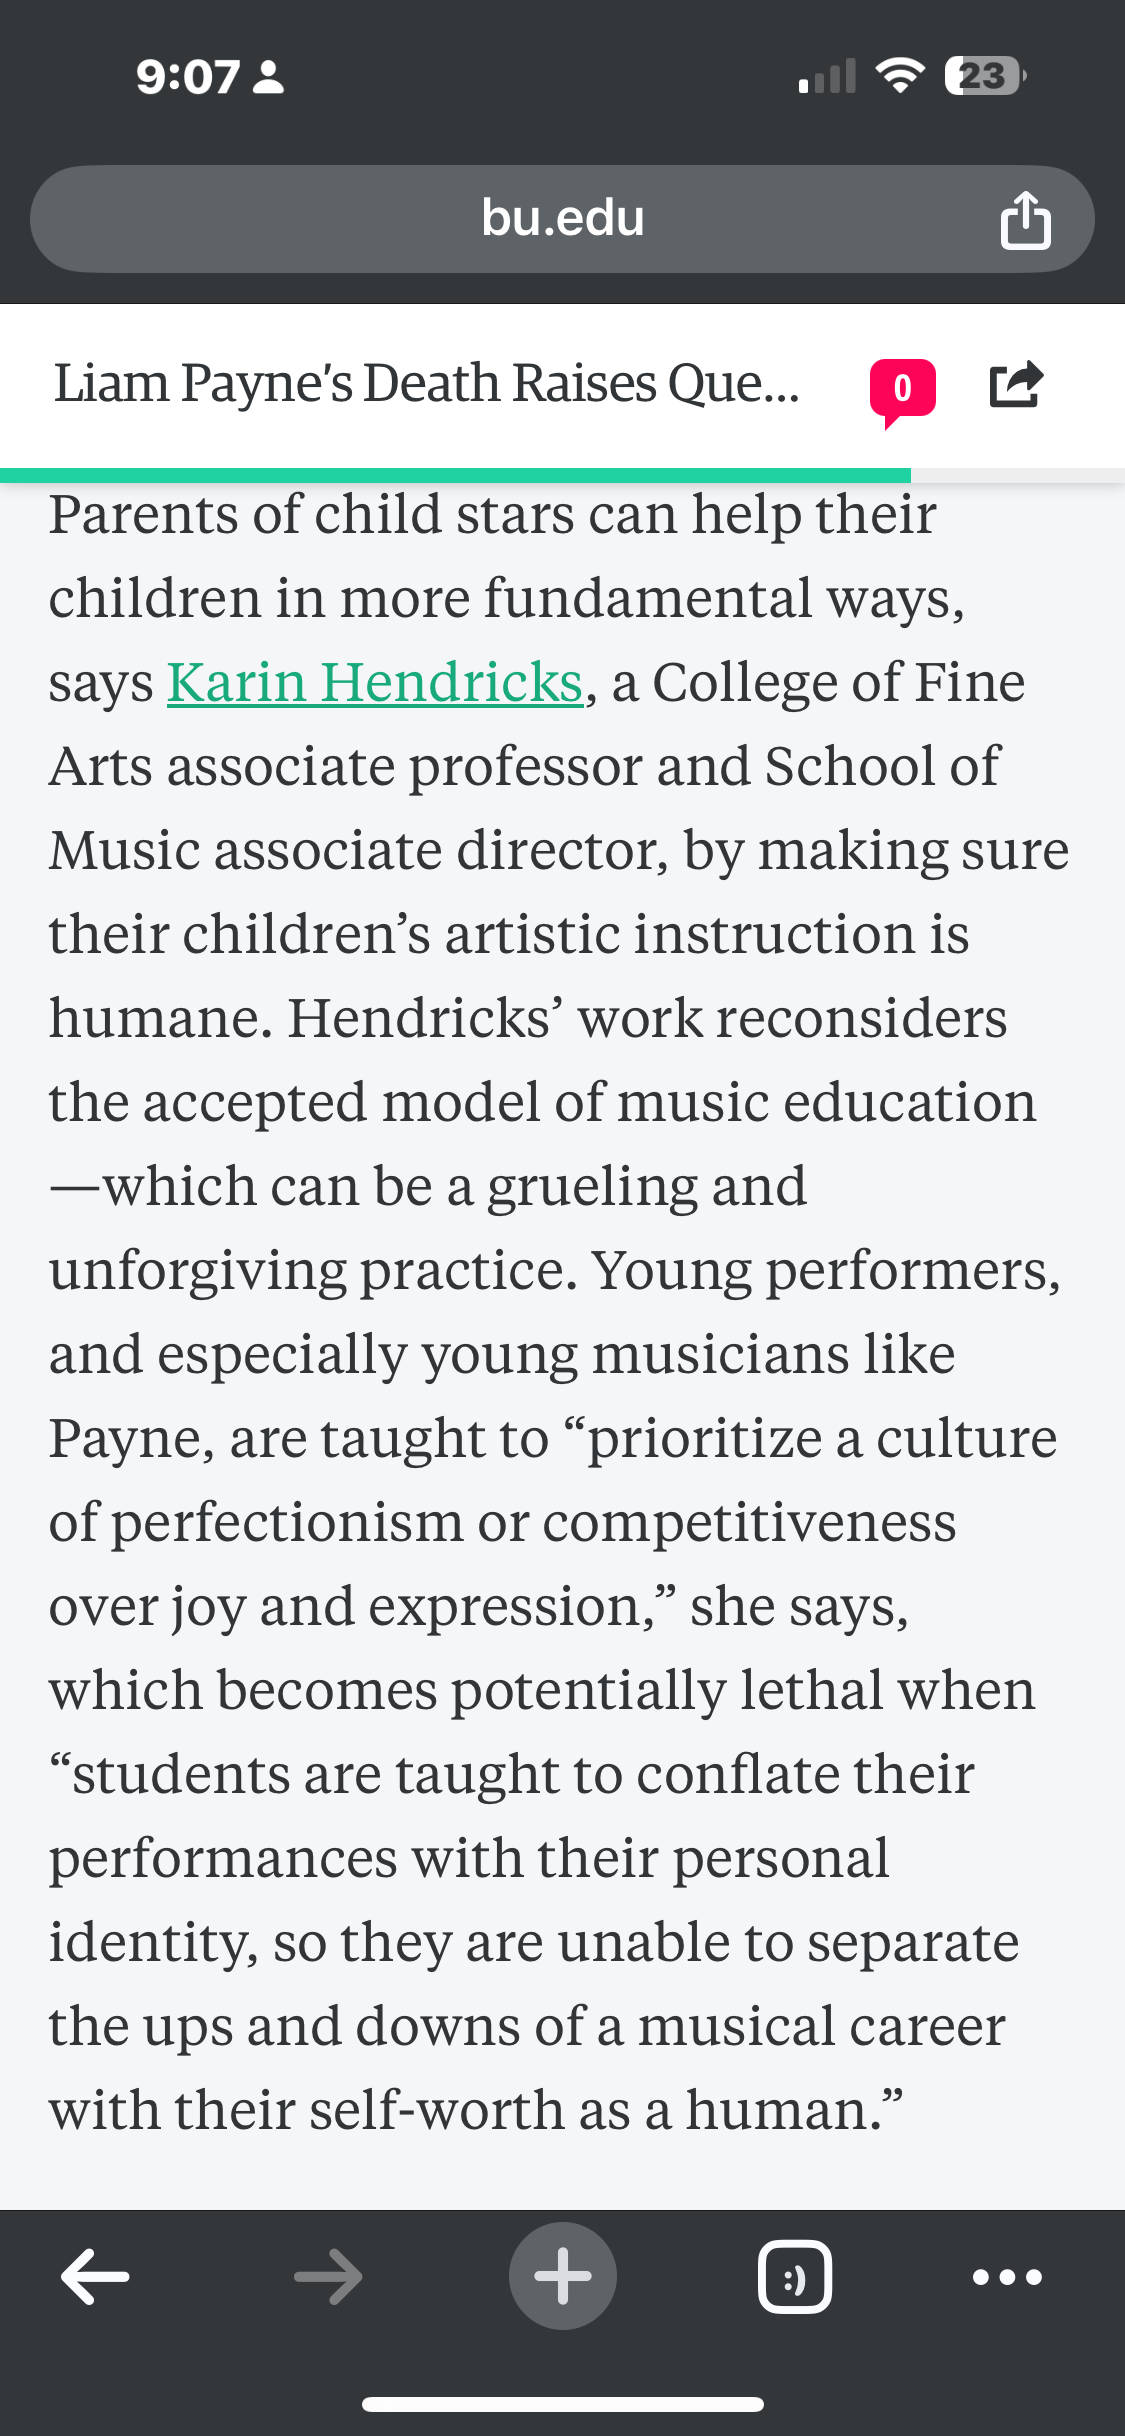Tap the 9:07 clock in status bar

(x=187, y=77)
